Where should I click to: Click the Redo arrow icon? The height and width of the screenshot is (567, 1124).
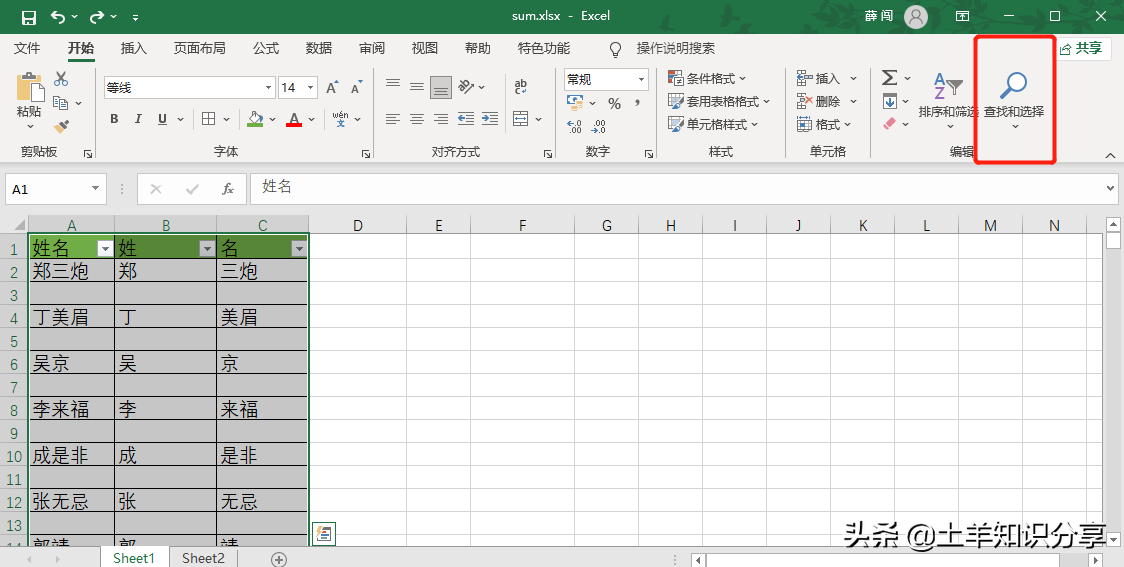coord(97,17)
